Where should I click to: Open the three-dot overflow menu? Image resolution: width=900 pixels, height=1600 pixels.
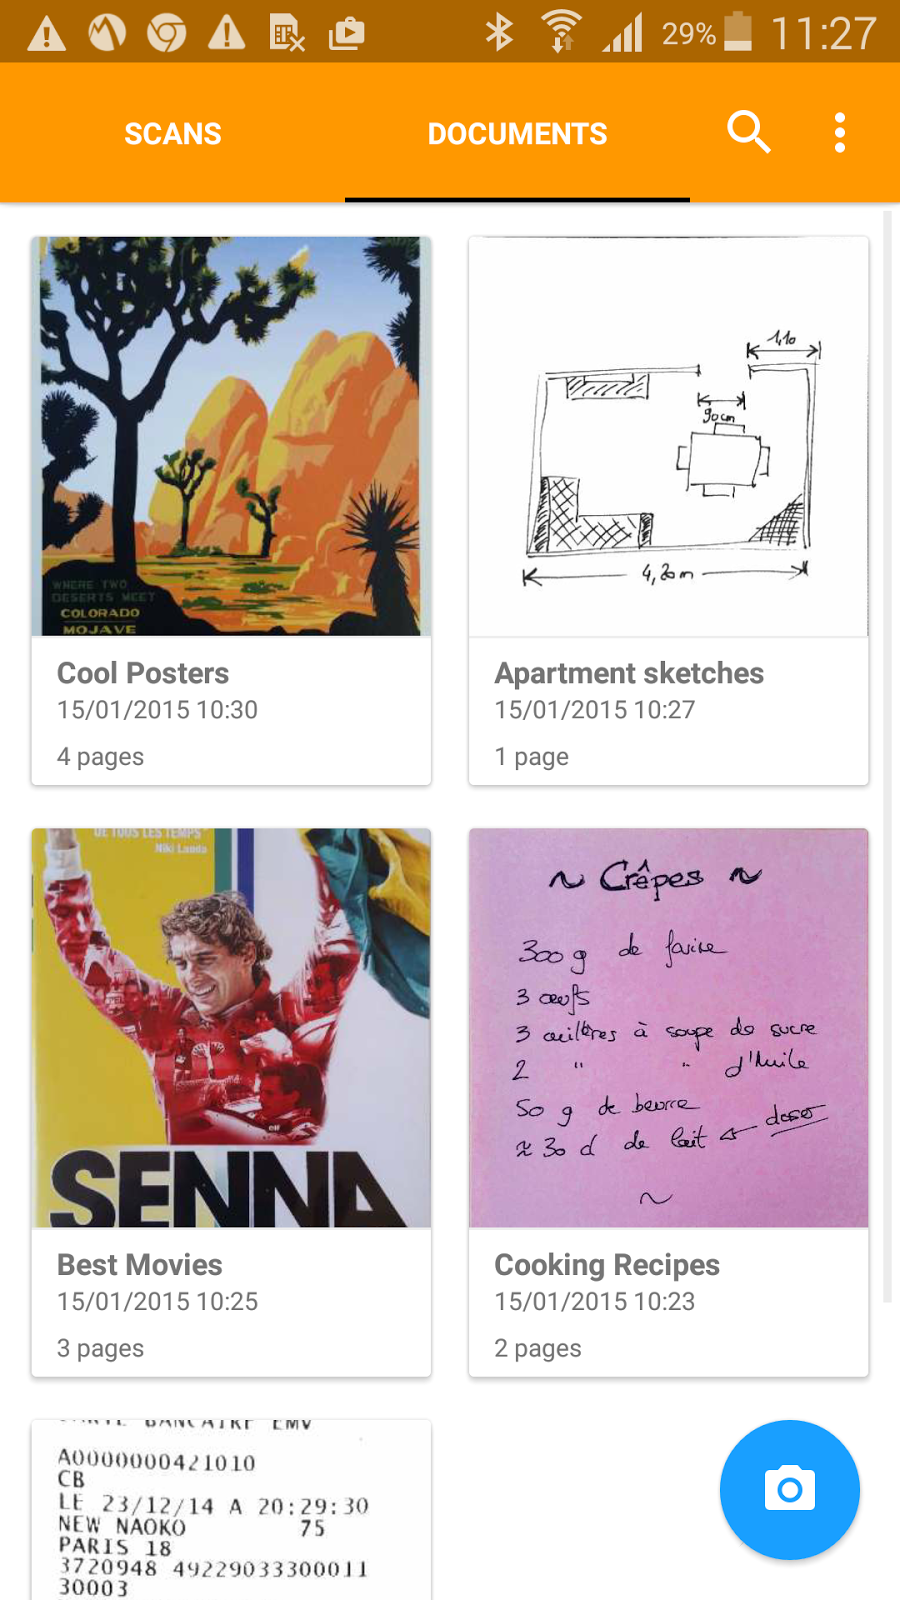[840, 132]
